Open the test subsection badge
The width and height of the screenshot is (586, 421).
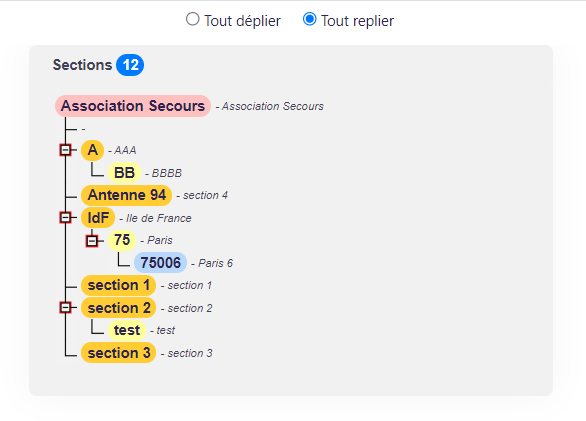point(127,330)
